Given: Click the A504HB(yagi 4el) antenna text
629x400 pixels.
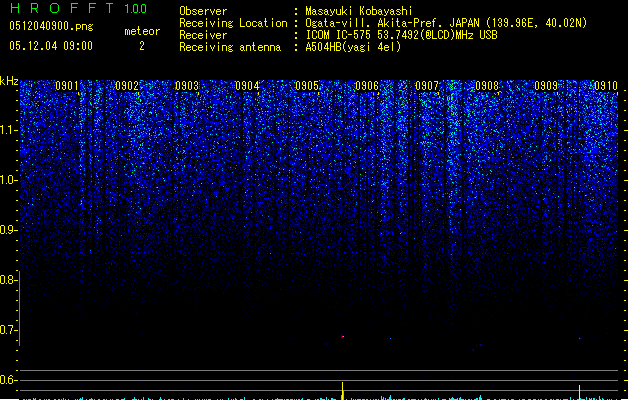Looking at the screenshot, I should (353, 47).
